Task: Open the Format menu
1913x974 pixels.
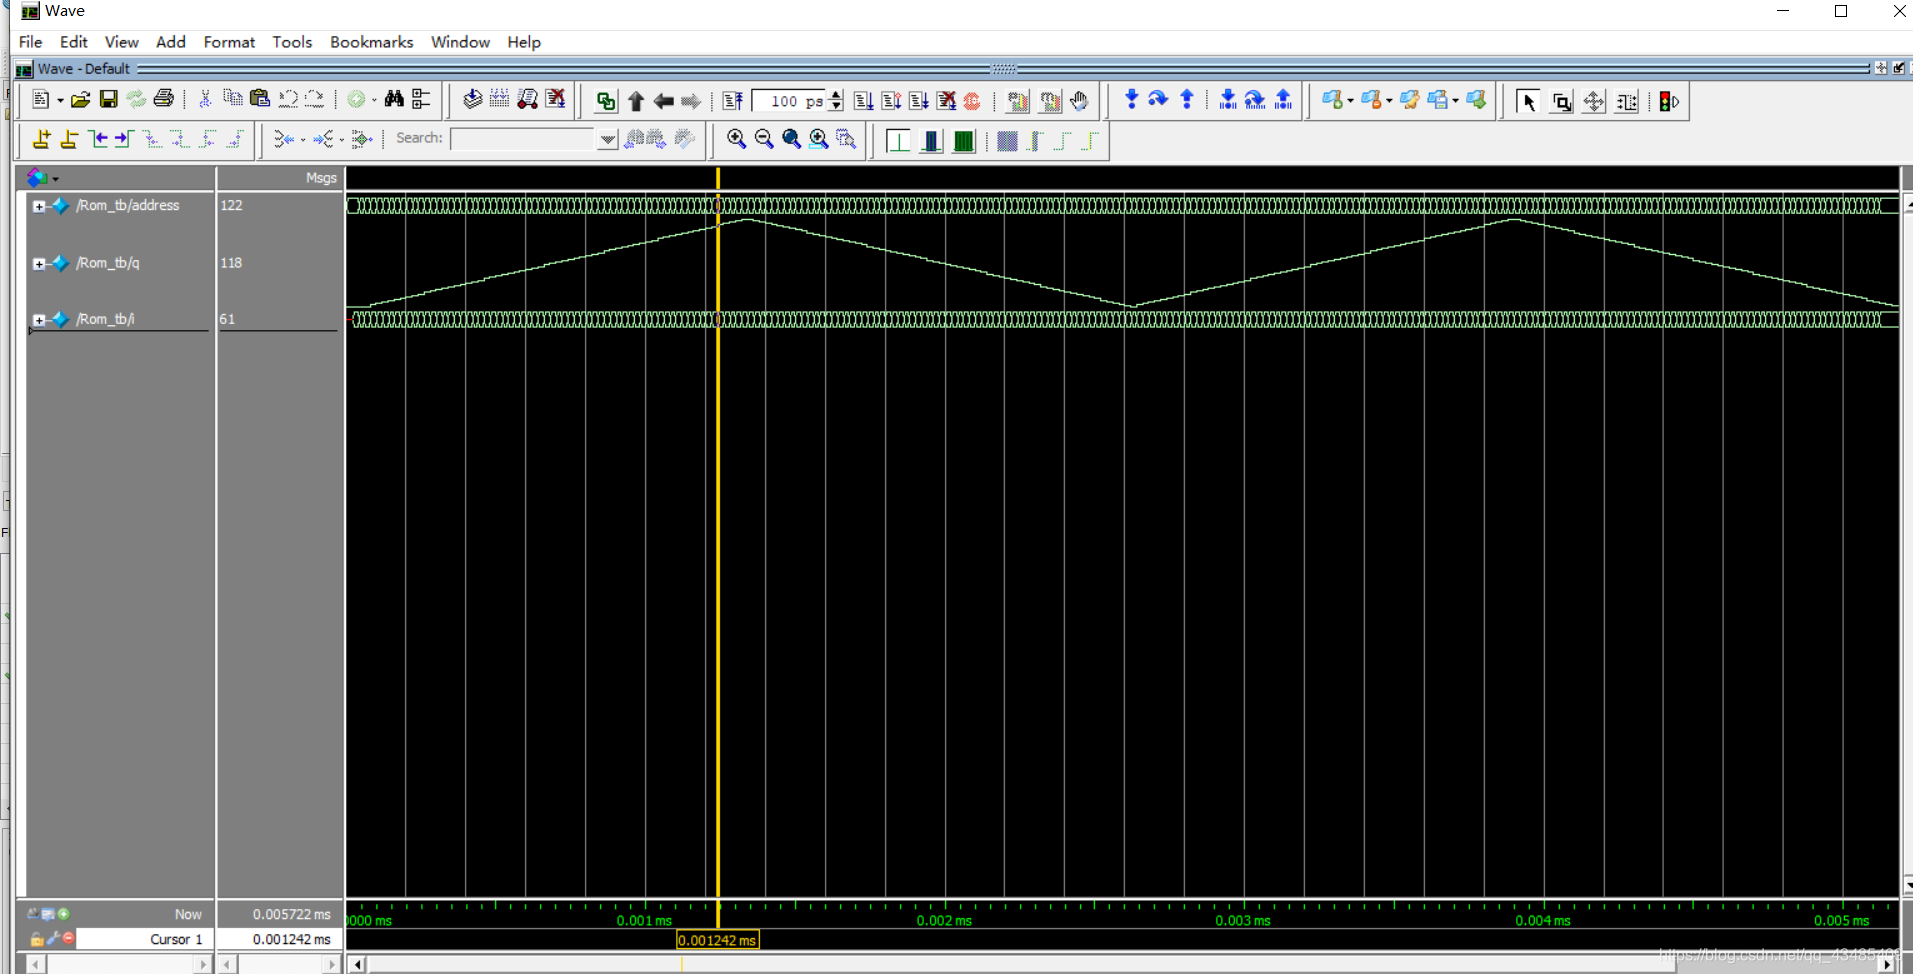Action: pos(229,42)
